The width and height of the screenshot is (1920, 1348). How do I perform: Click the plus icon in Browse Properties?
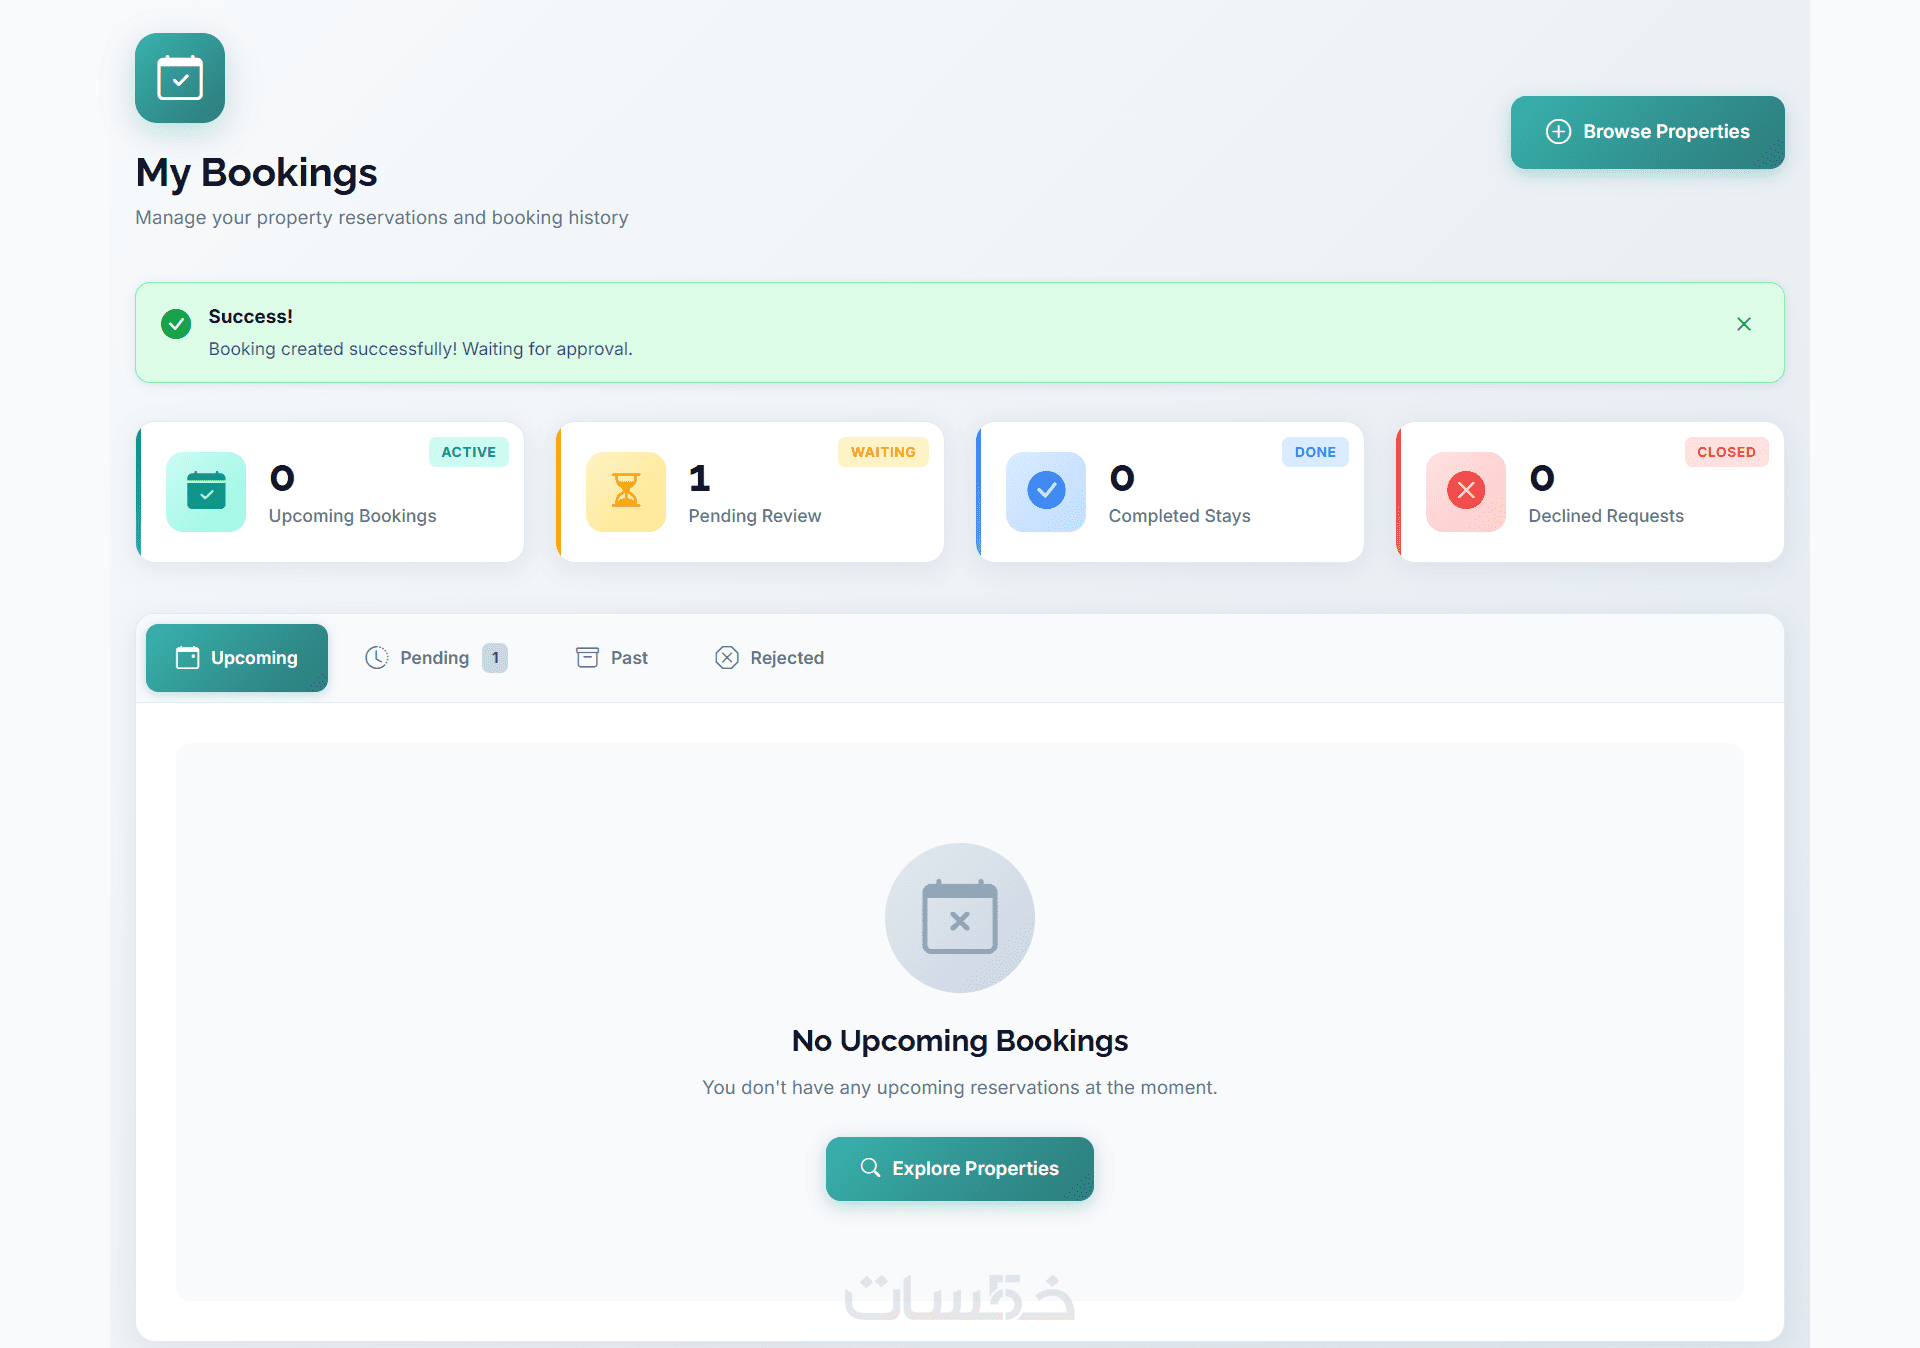point(1558,132)
